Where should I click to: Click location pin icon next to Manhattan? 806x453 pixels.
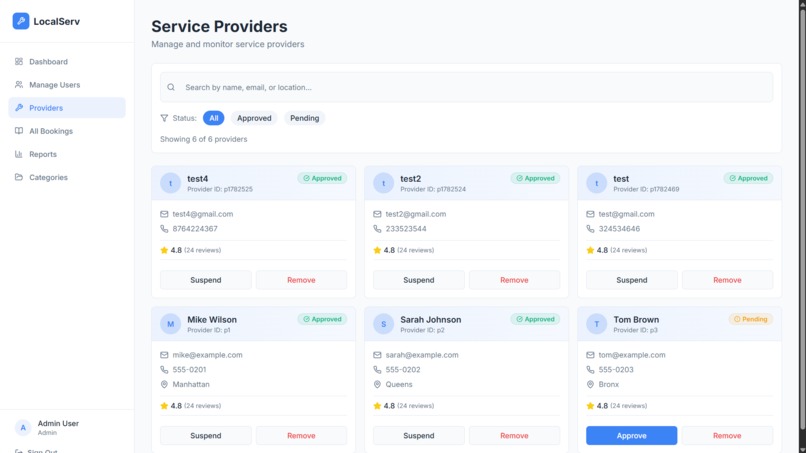click(164, 385)
